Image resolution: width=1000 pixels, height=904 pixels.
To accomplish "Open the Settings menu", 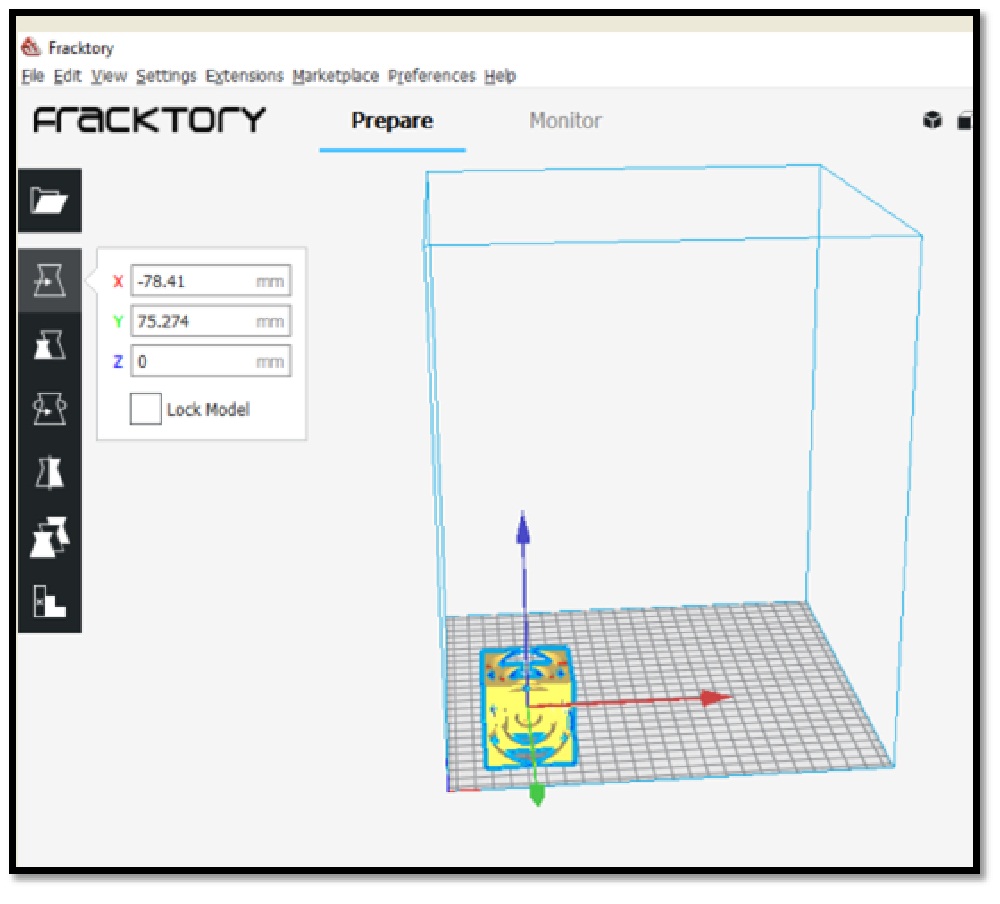I will pos(166,76).
